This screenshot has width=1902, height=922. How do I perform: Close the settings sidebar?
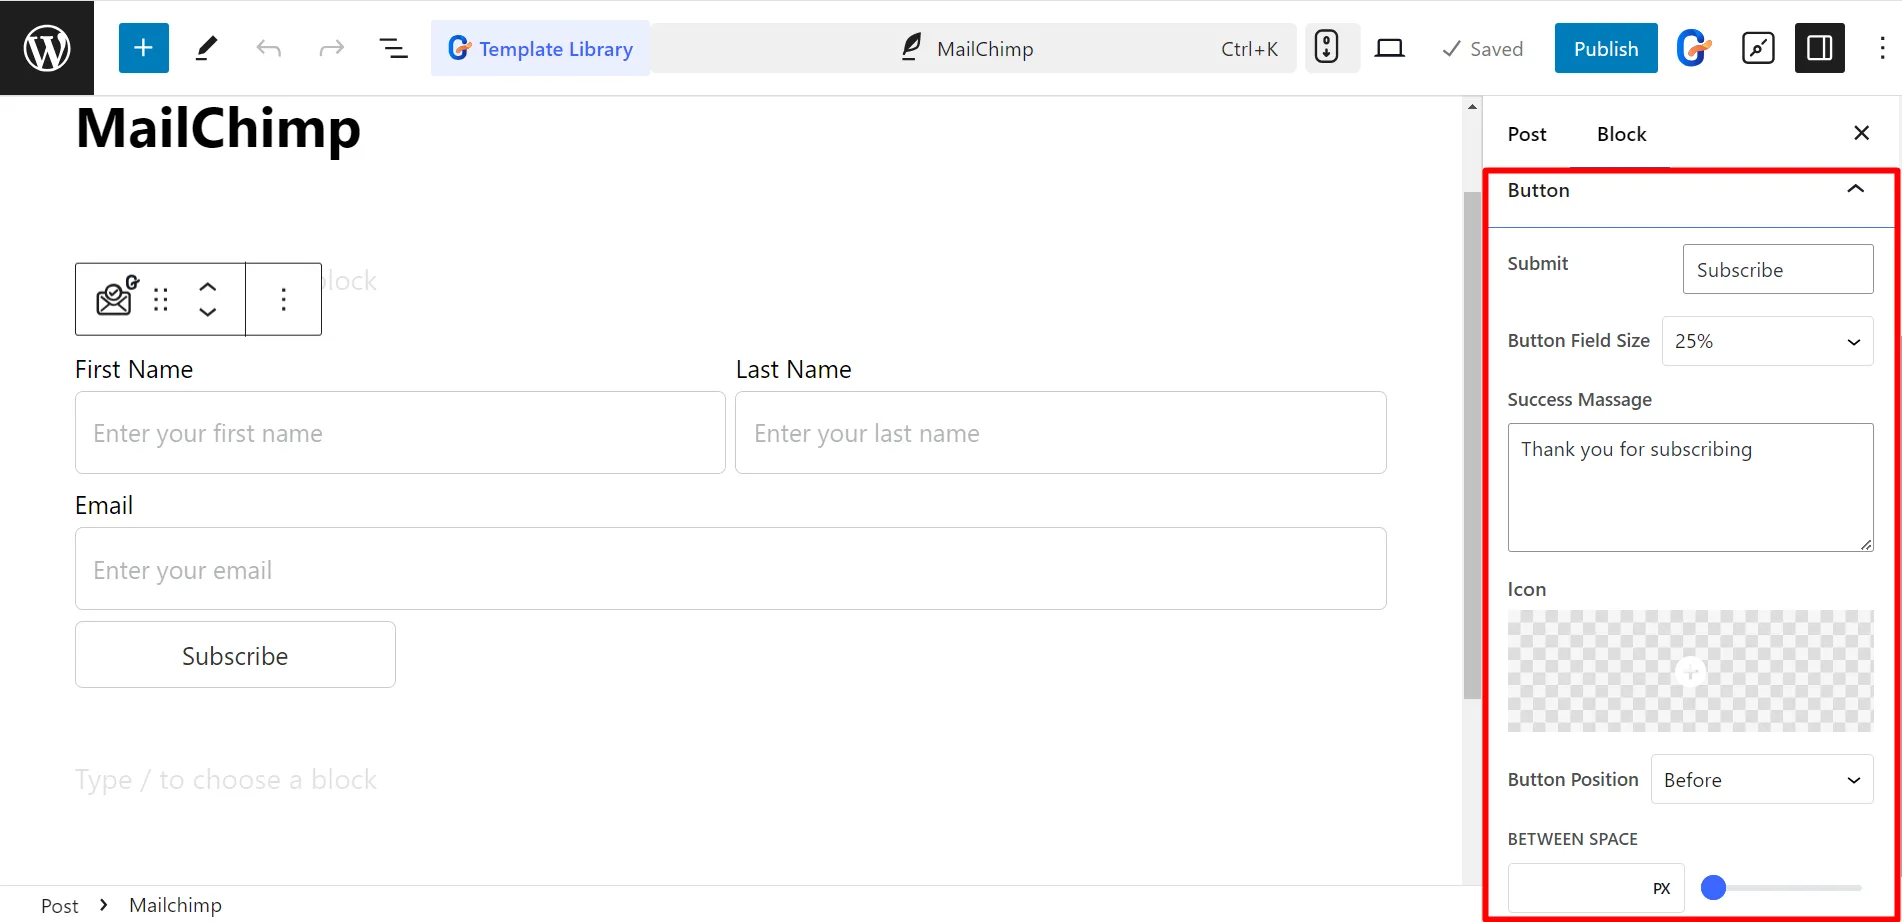click(1861, 133)
